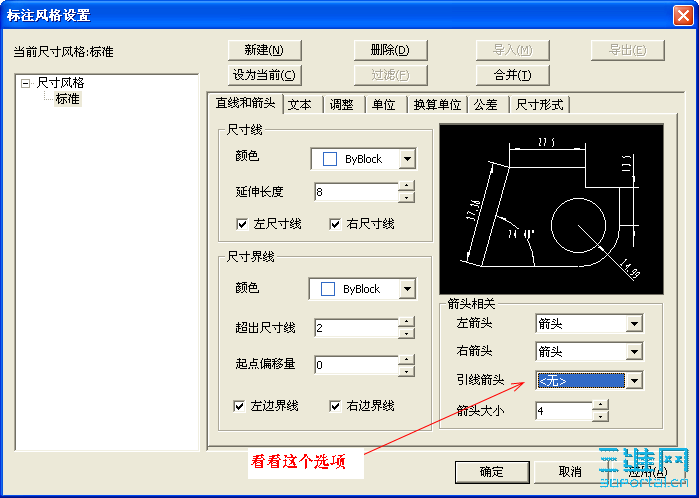Image resolution: width=699 pixels, height=498 pixels.
Task: Click the 合并(T) button
Action: [x=512, y=75]
